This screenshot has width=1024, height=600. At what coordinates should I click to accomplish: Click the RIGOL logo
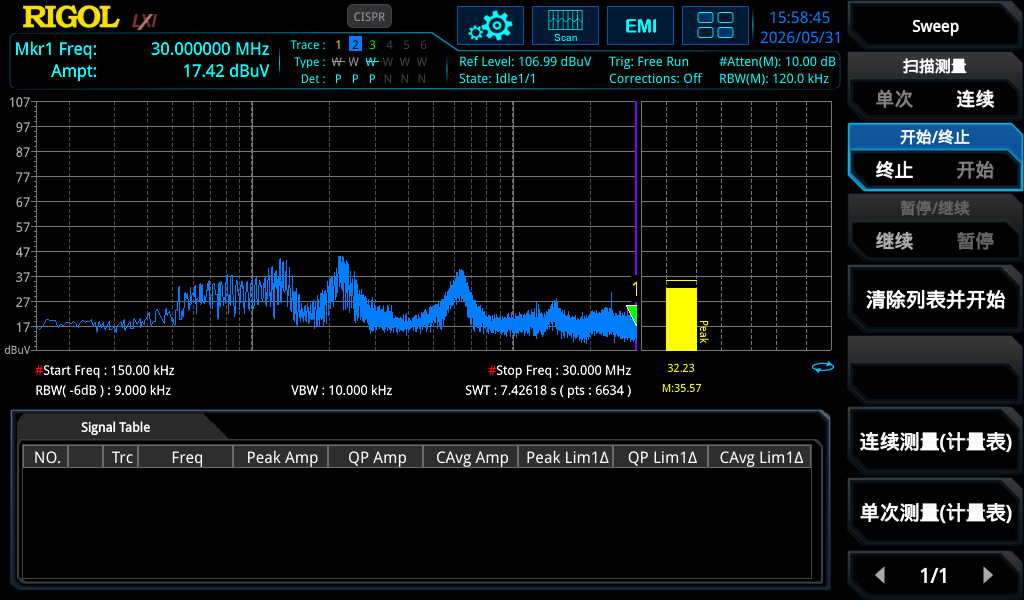pyautogui.click(x=71, y=18)
